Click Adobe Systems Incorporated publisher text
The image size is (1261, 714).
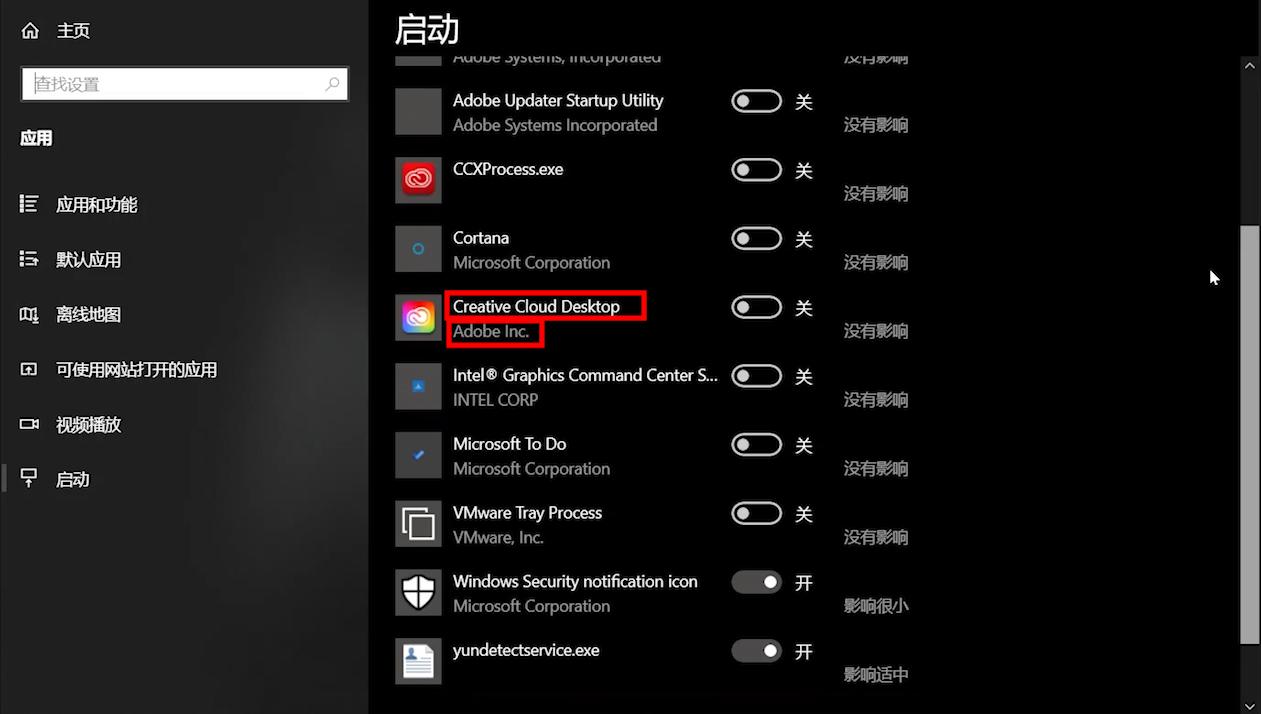point(555,125)
